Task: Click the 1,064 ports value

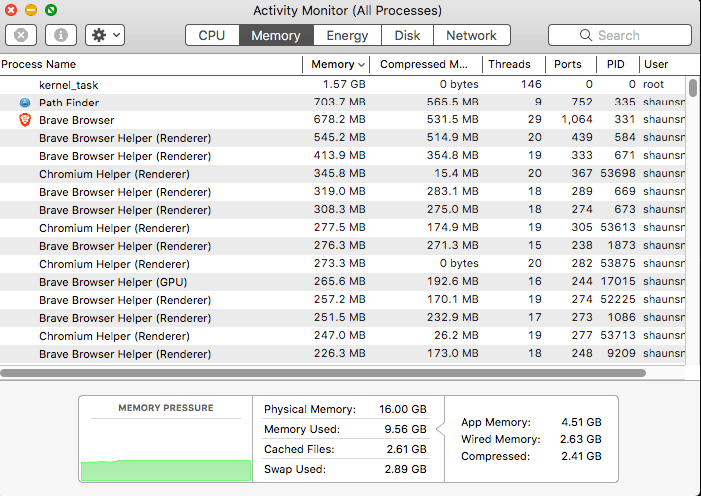Action: point(577,119)
